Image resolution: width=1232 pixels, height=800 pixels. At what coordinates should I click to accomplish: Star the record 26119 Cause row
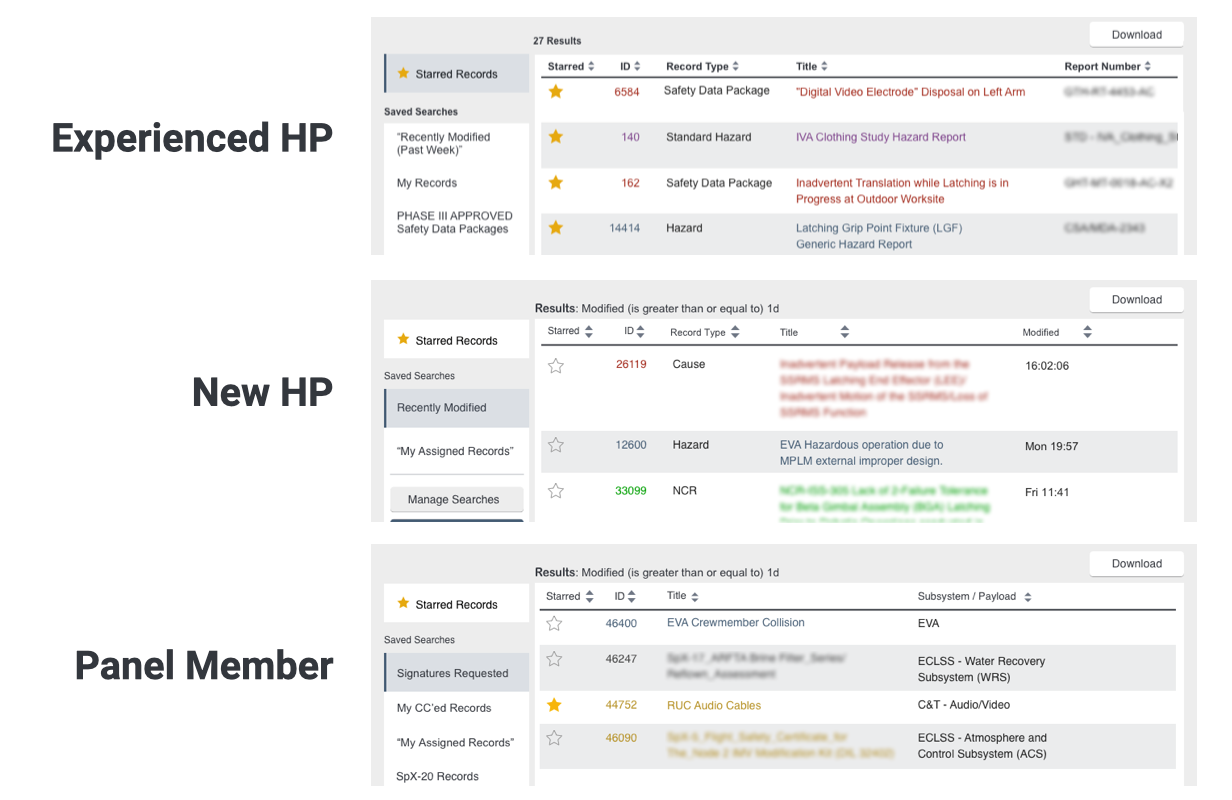556,366
